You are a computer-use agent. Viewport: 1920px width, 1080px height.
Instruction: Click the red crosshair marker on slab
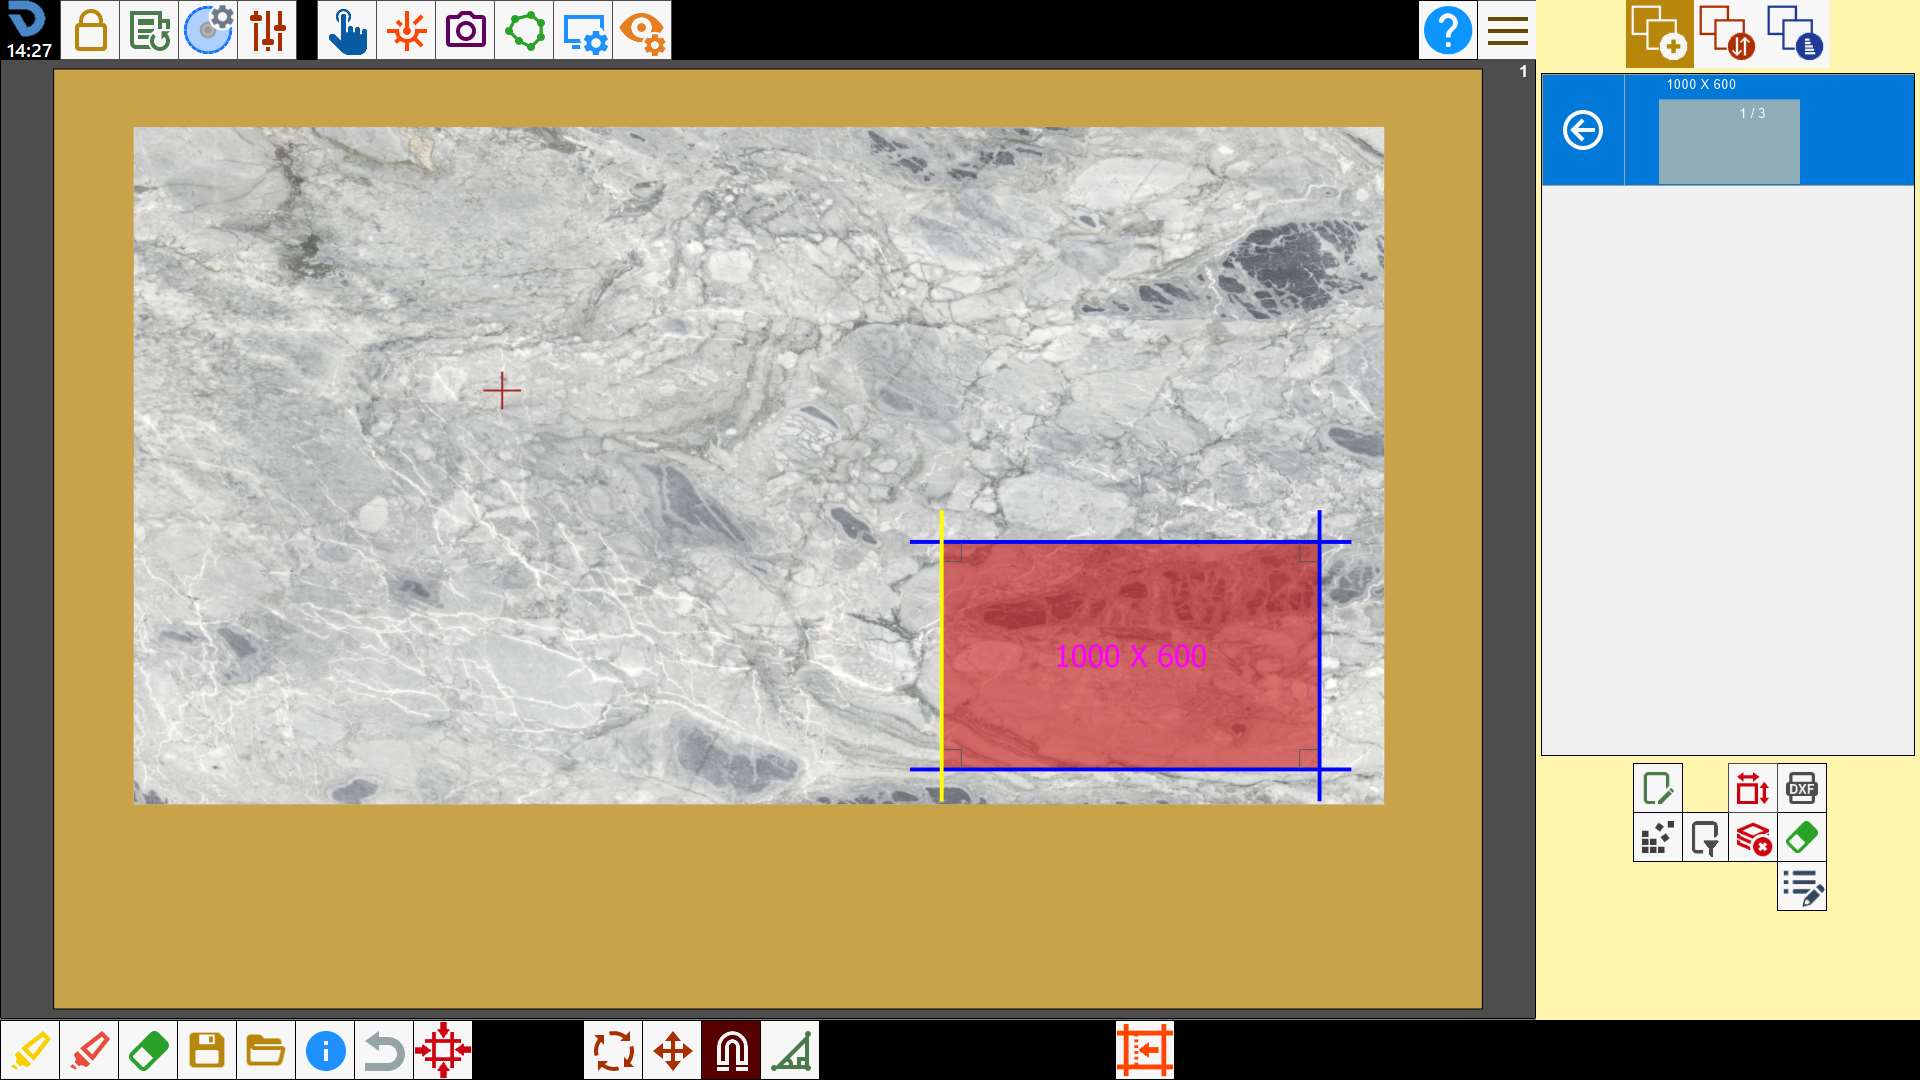[x=502, y=390]
